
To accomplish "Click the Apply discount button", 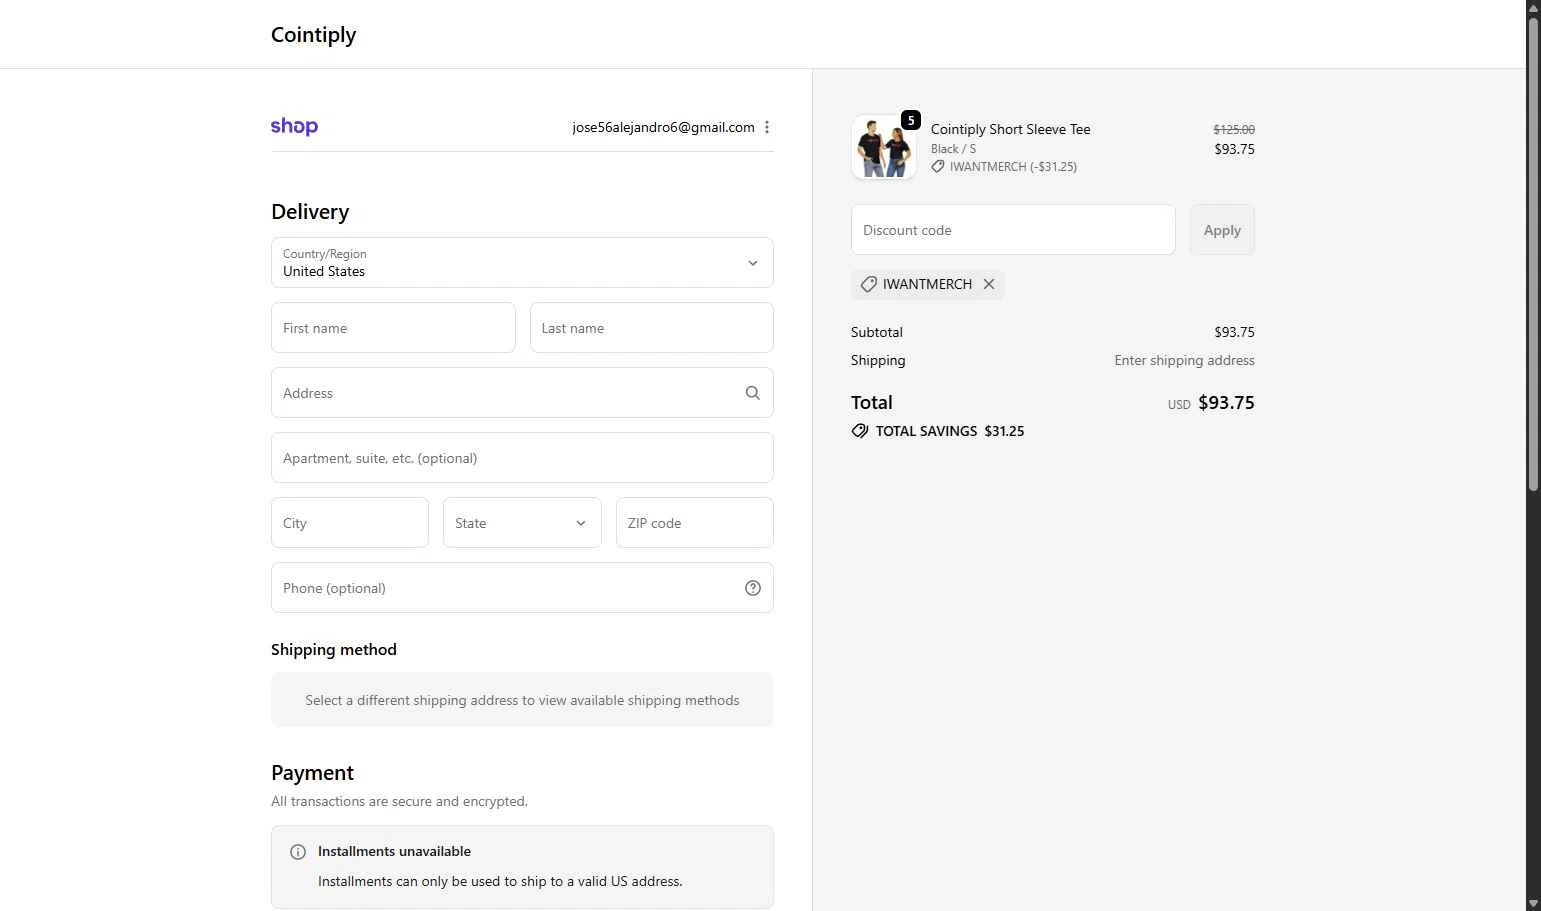I will 1222,230.
